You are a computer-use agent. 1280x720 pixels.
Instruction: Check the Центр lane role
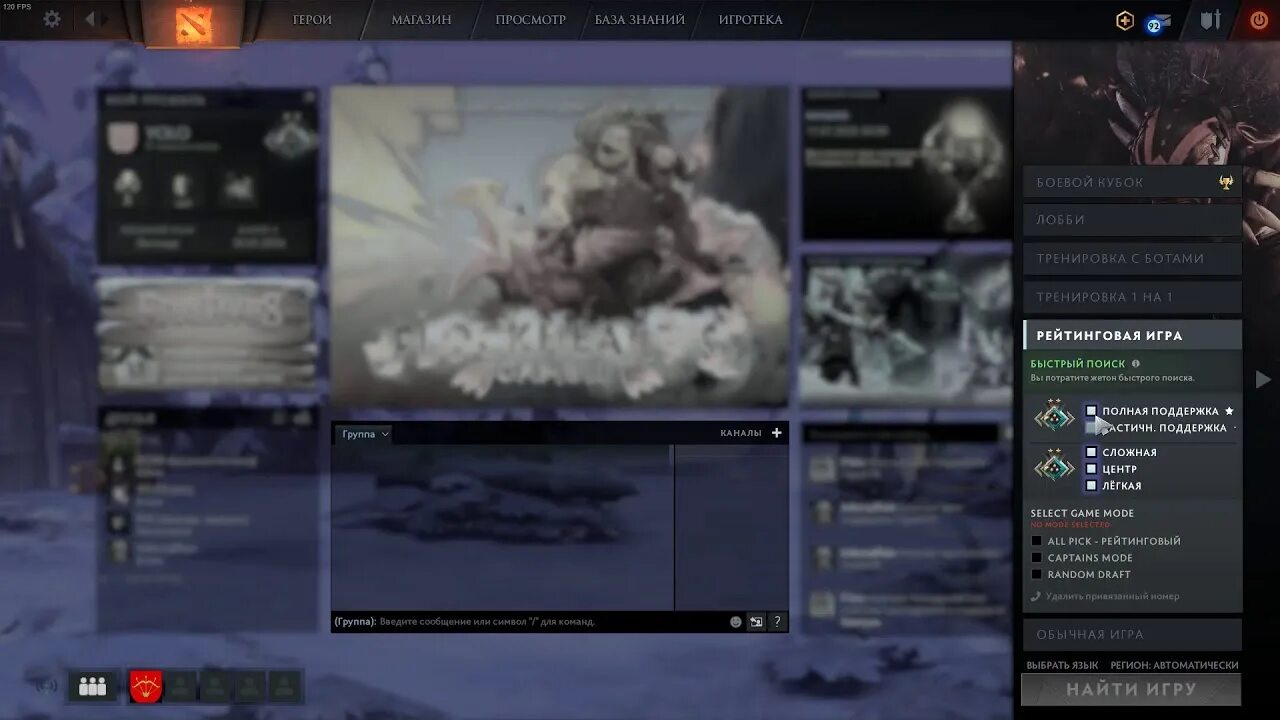[1091, 469]
